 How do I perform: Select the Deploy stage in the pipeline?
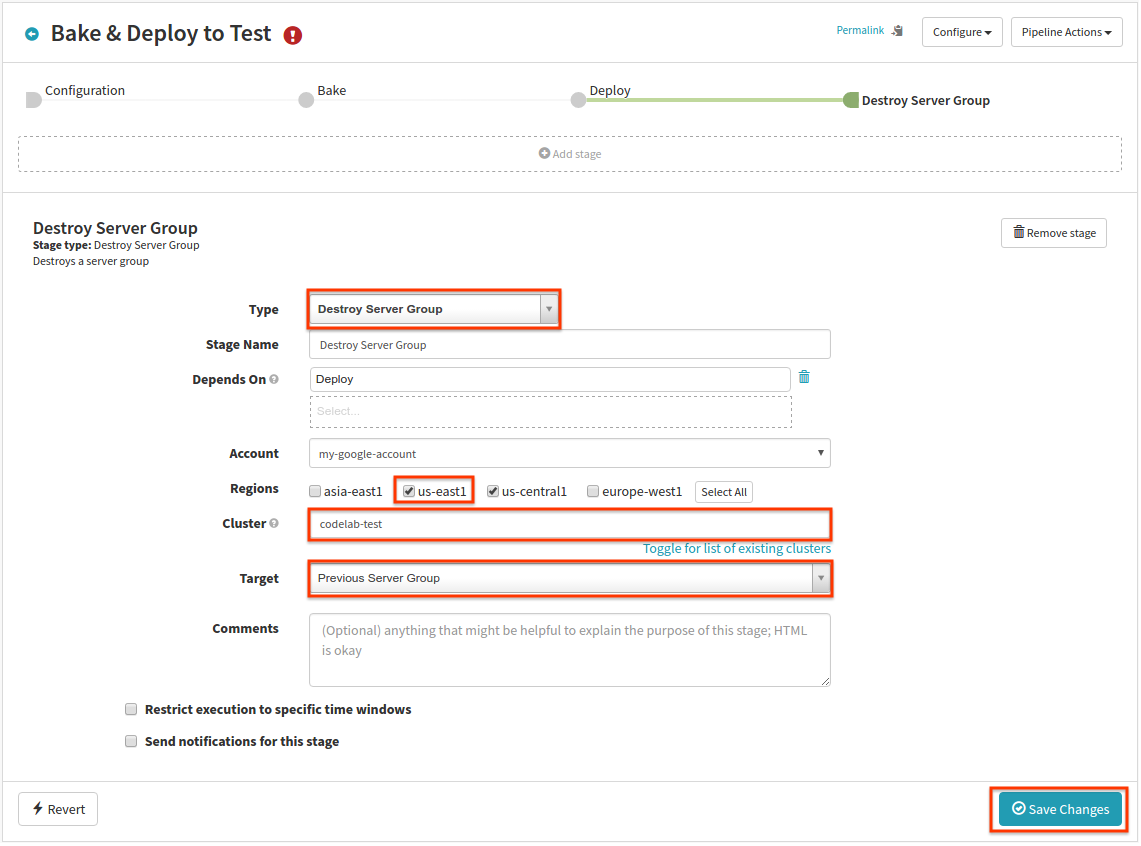coord(579,100)
